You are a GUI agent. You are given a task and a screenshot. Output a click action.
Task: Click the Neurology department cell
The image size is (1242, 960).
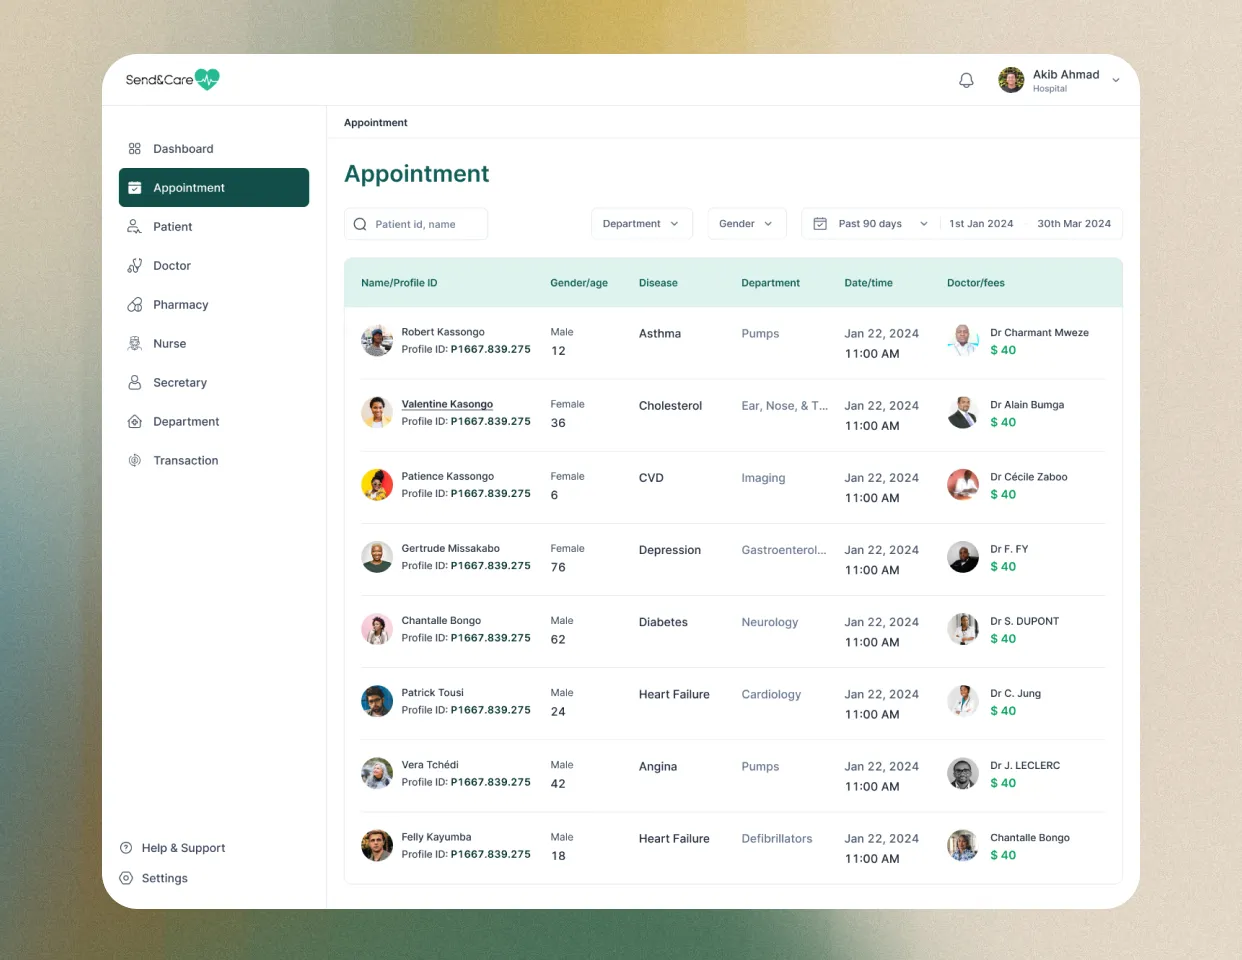tap(770, 622)
